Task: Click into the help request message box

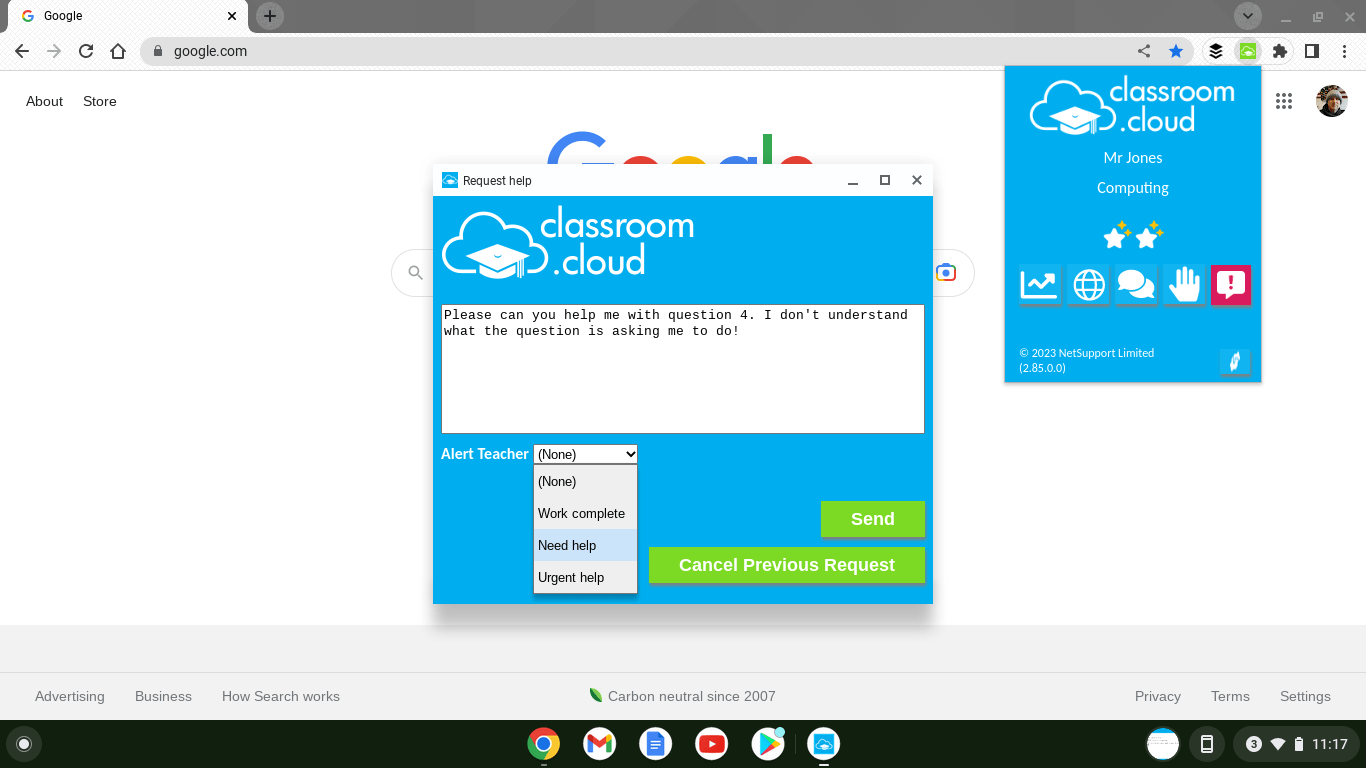Action: [683, 369]
